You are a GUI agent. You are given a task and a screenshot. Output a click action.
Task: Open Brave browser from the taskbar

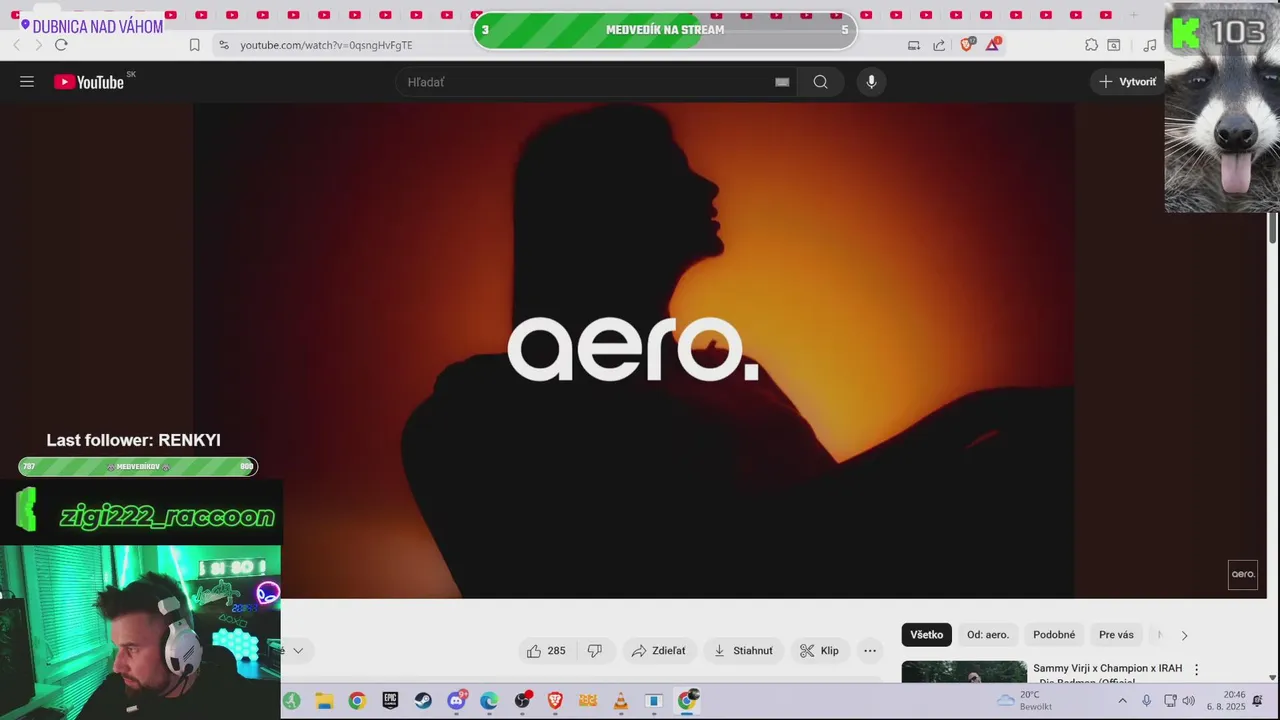555,701
